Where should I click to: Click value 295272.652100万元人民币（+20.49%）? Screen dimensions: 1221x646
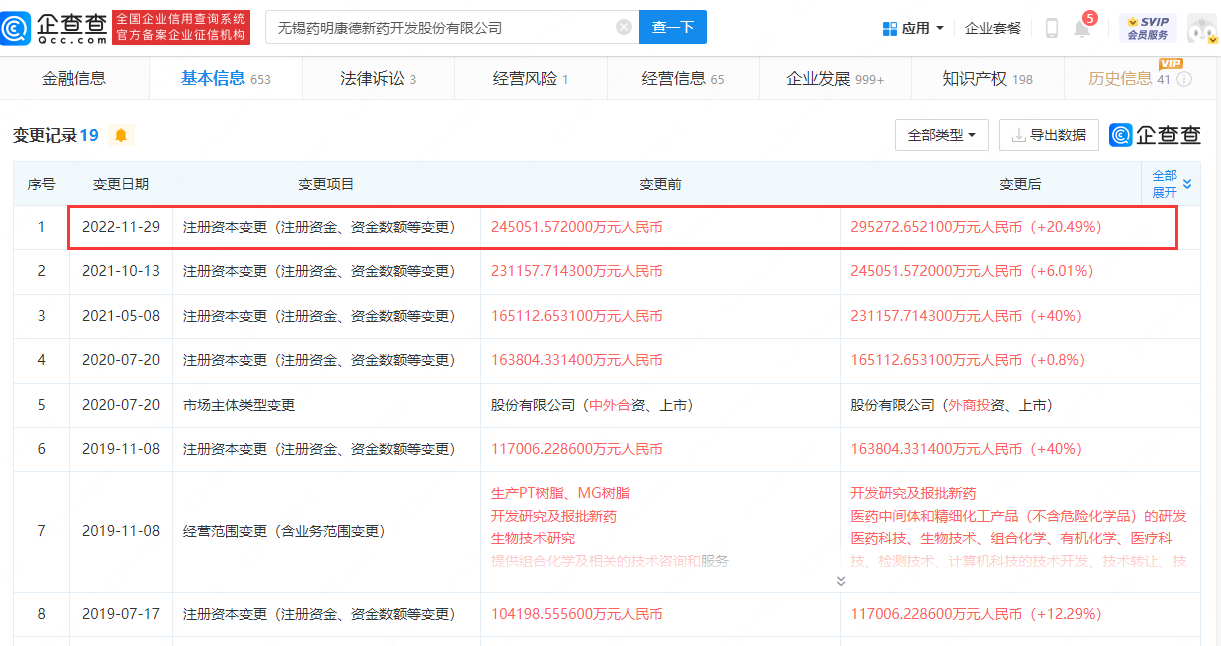click(979, 227)
